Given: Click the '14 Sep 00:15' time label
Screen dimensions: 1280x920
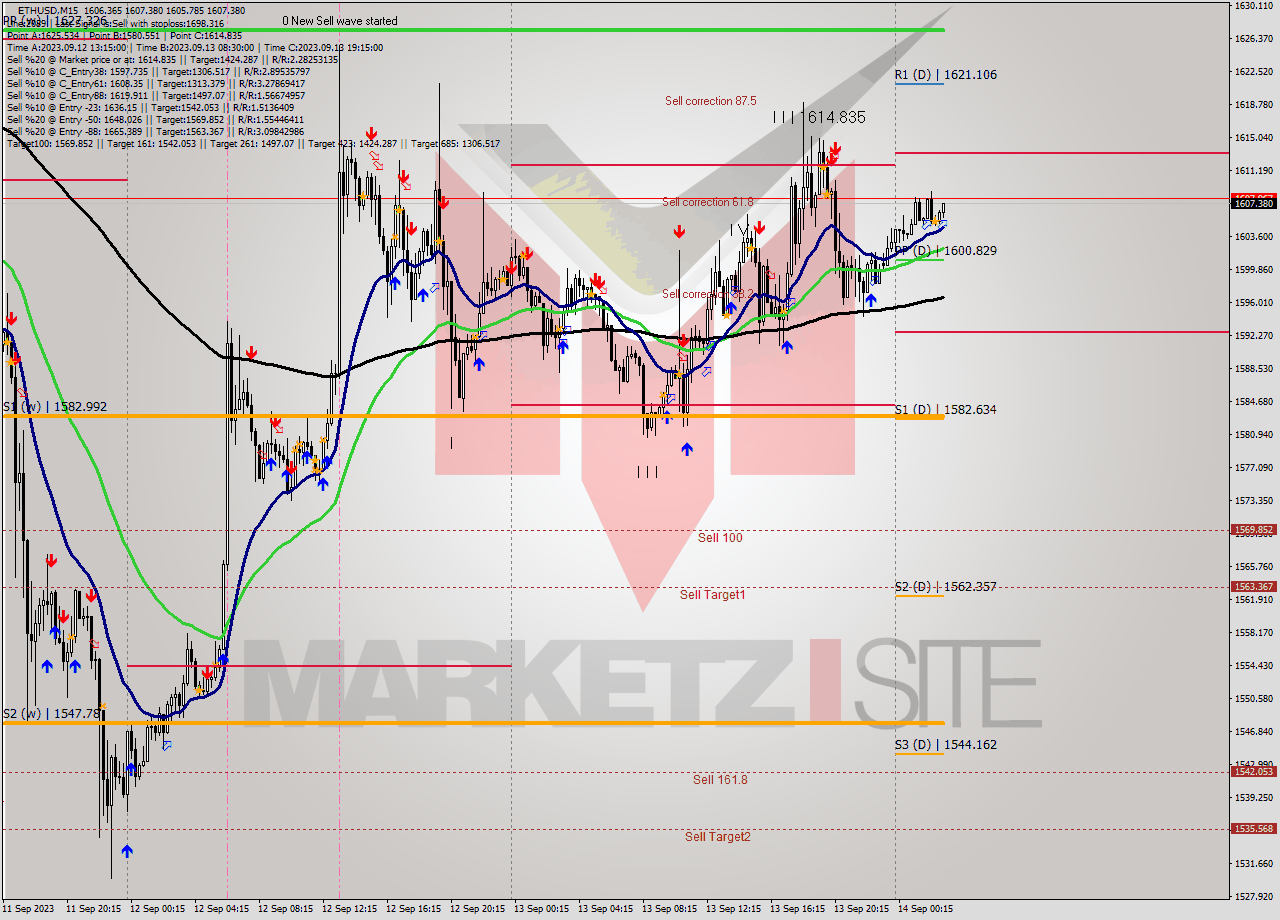Looking at the screenshot, I should point(926,910).
